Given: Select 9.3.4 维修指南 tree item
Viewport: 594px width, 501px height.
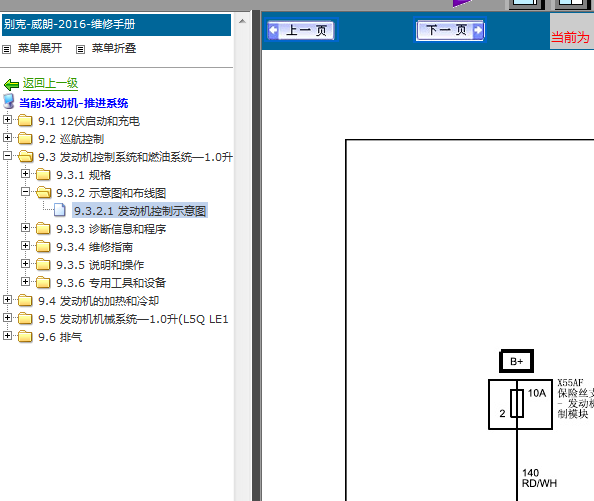Looking at the screenshot, I should tap(95, 247).
